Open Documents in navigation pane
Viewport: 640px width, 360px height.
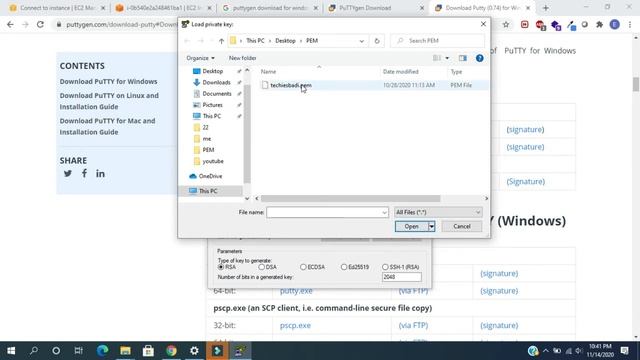point(217,93)
